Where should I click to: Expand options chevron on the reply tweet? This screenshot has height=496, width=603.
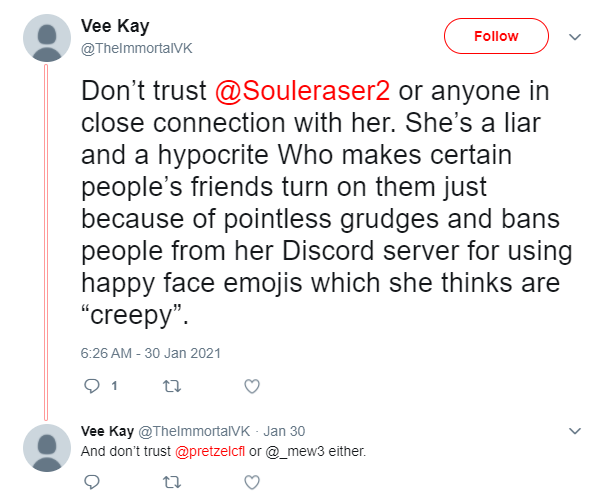575,431
